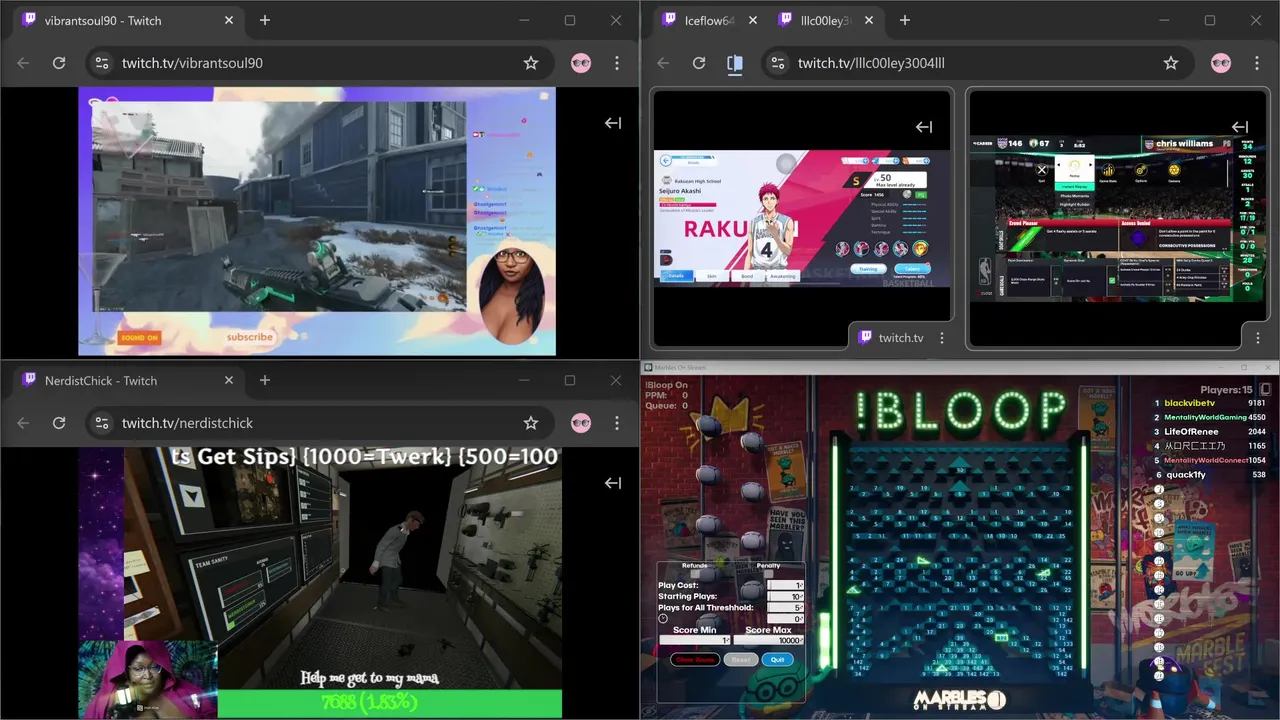Click the clock icon in Marbles settings
Viewport: 1280px width, 720px height.
click(x=663, y=619)
